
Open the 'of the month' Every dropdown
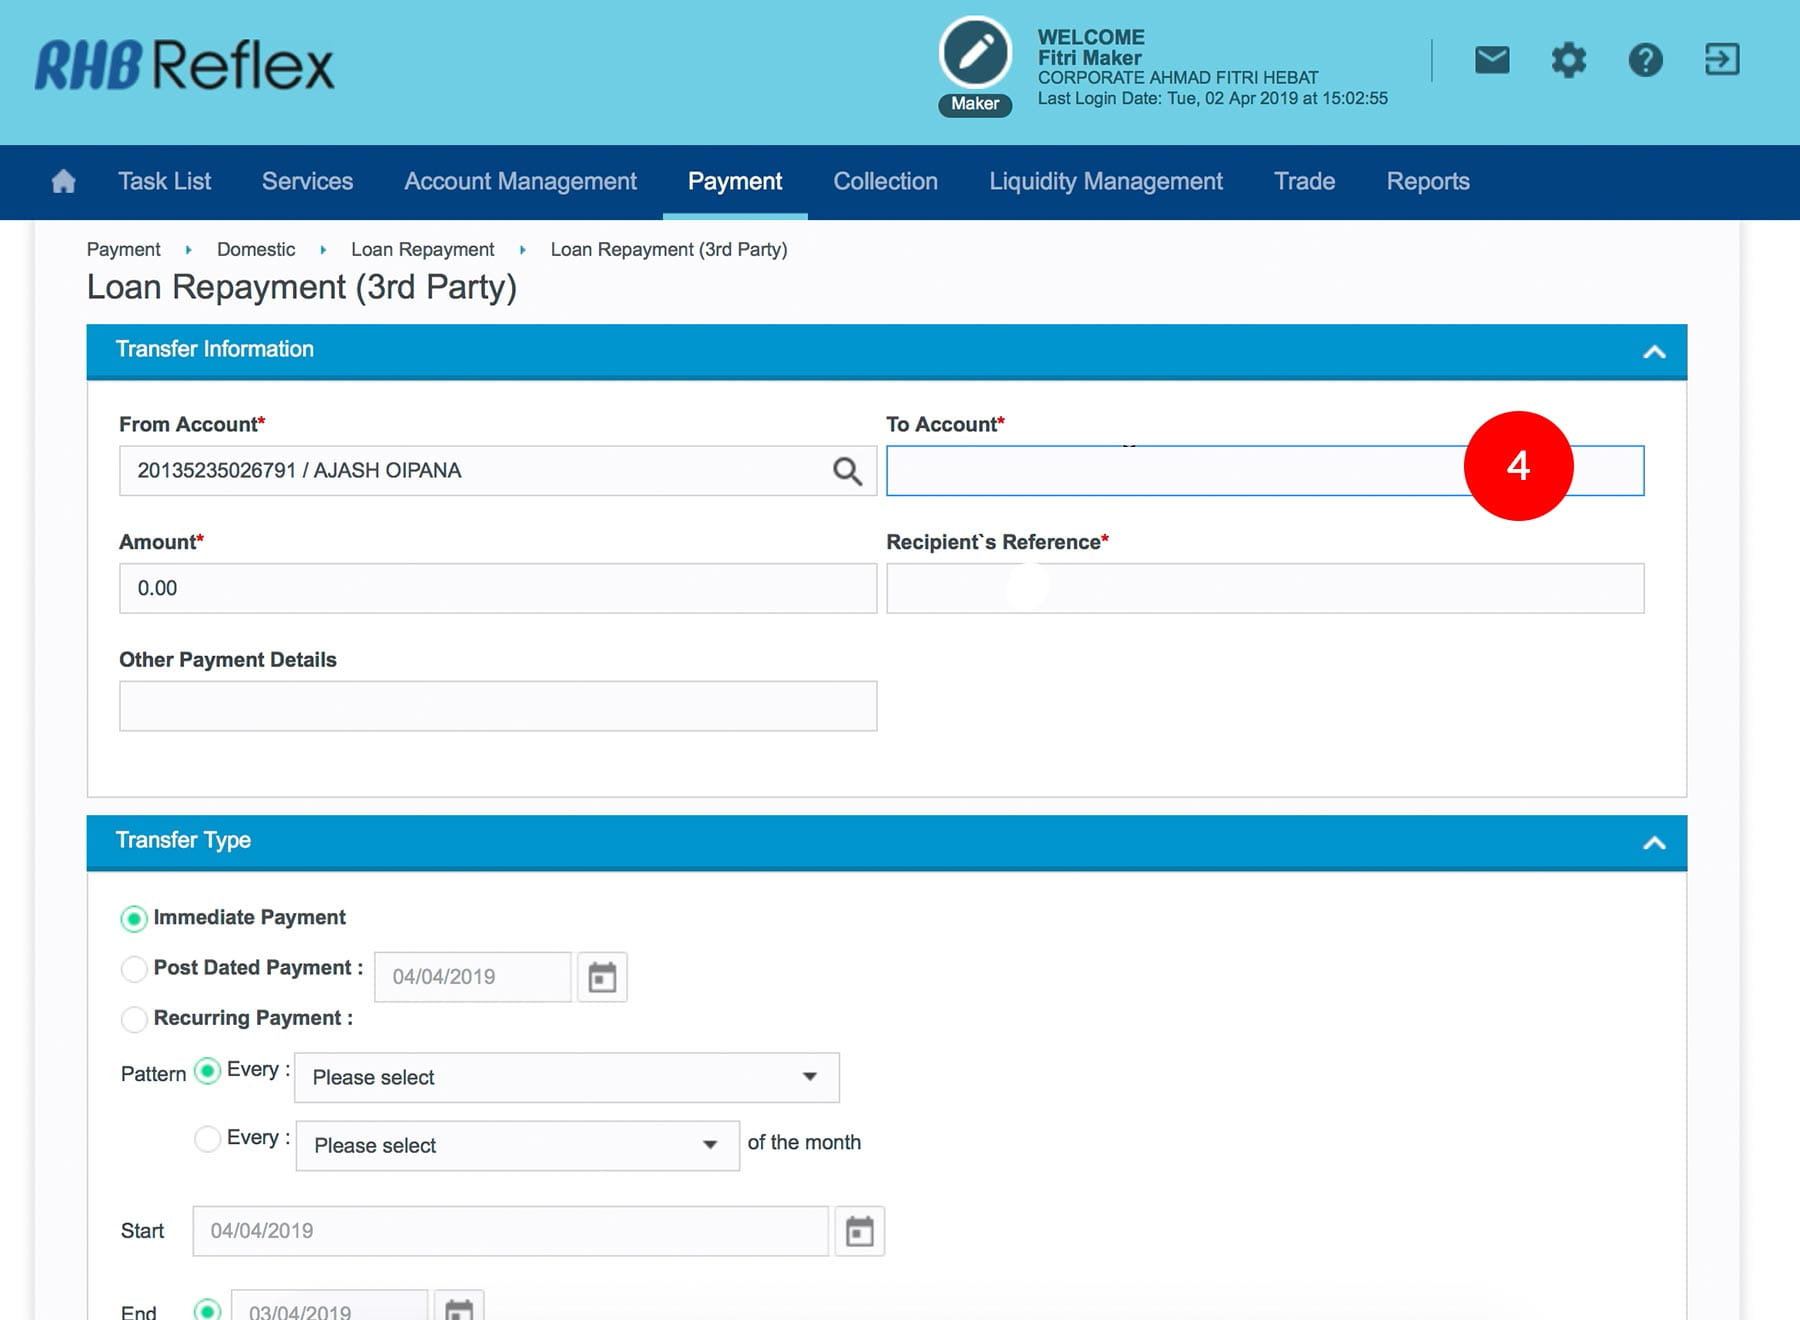[517, 1145]
